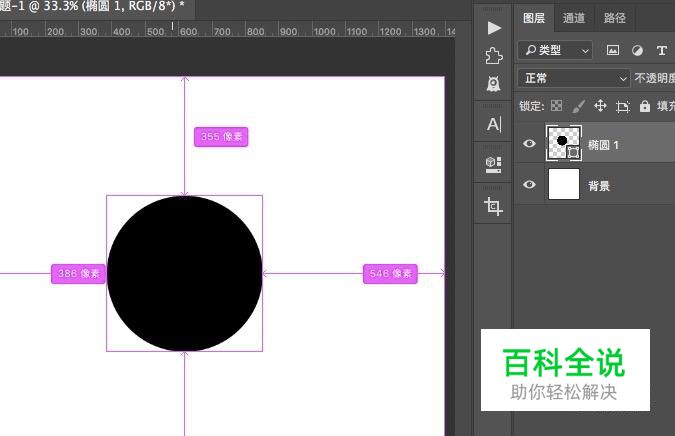
Task: Toggle lock all padlock icon
Action: (x=644, y=106)
